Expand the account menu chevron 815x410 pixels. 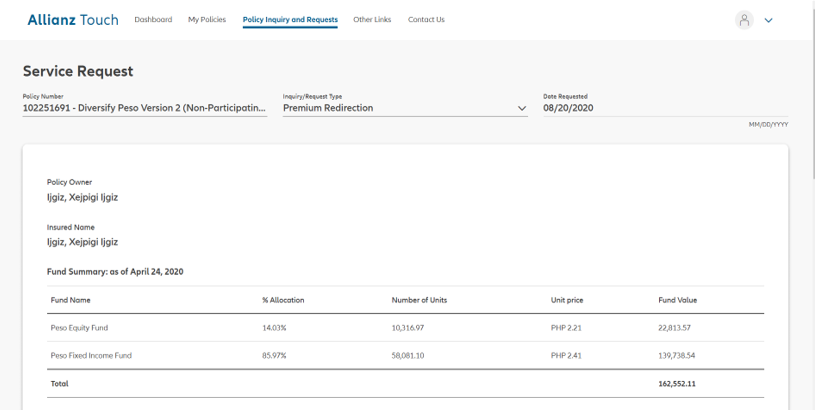tap(768, 20)
